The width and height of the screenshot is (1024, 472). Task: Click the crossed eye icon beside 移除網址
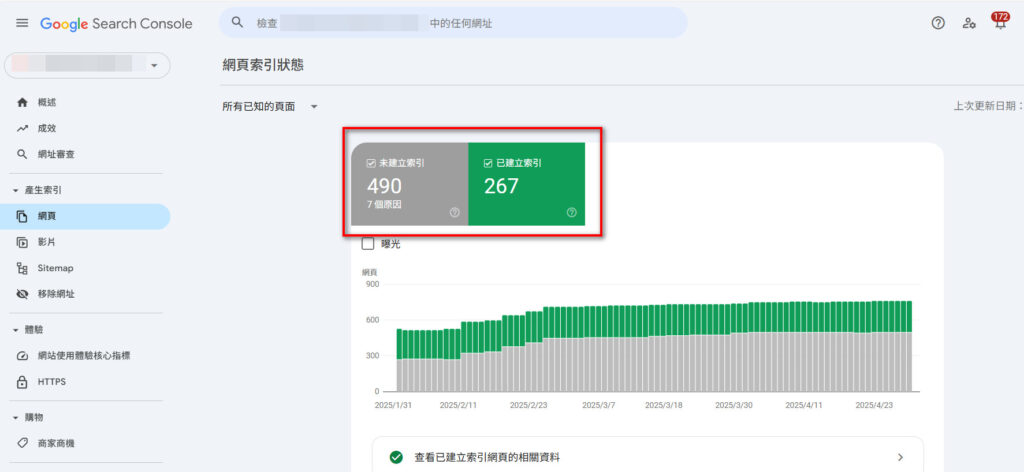[x=22, y=294]
